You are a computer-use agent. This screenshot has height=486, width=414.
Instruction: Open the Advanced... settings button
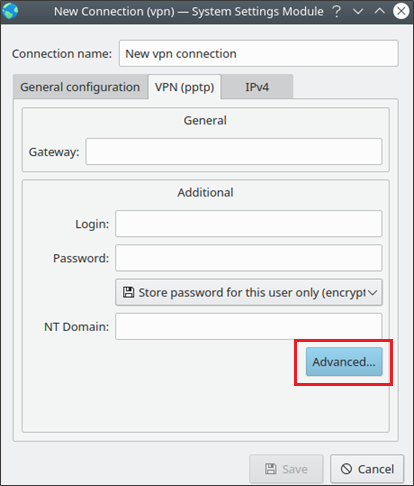click(x=344, y=362)
